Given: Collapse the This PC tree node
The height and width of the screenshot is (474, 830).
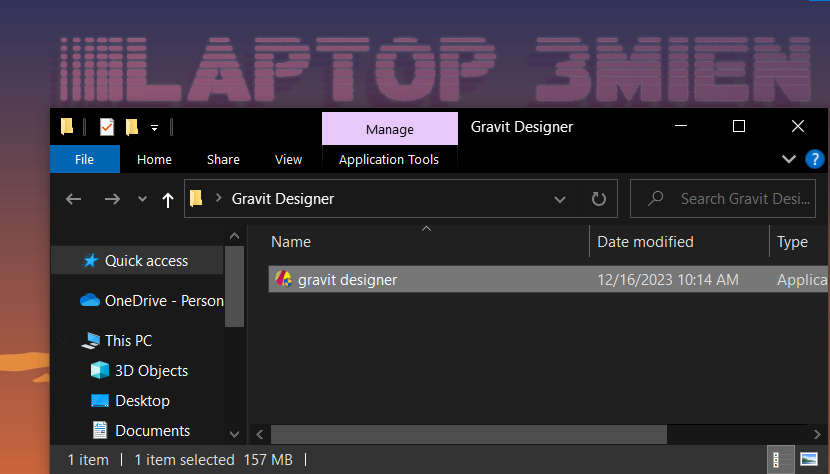Looking at the screenshot, I should [65, 341].
